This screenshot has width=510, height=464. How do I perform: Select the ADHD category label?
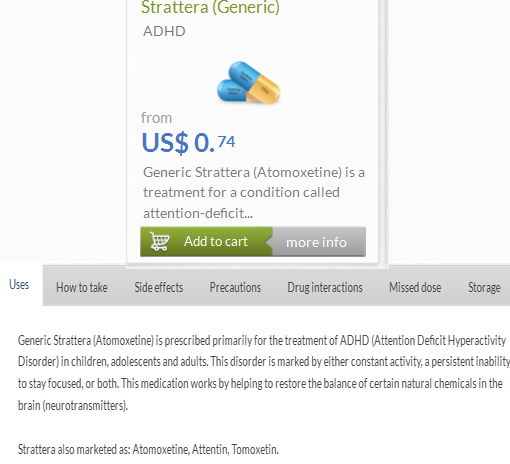pos(164,31)
